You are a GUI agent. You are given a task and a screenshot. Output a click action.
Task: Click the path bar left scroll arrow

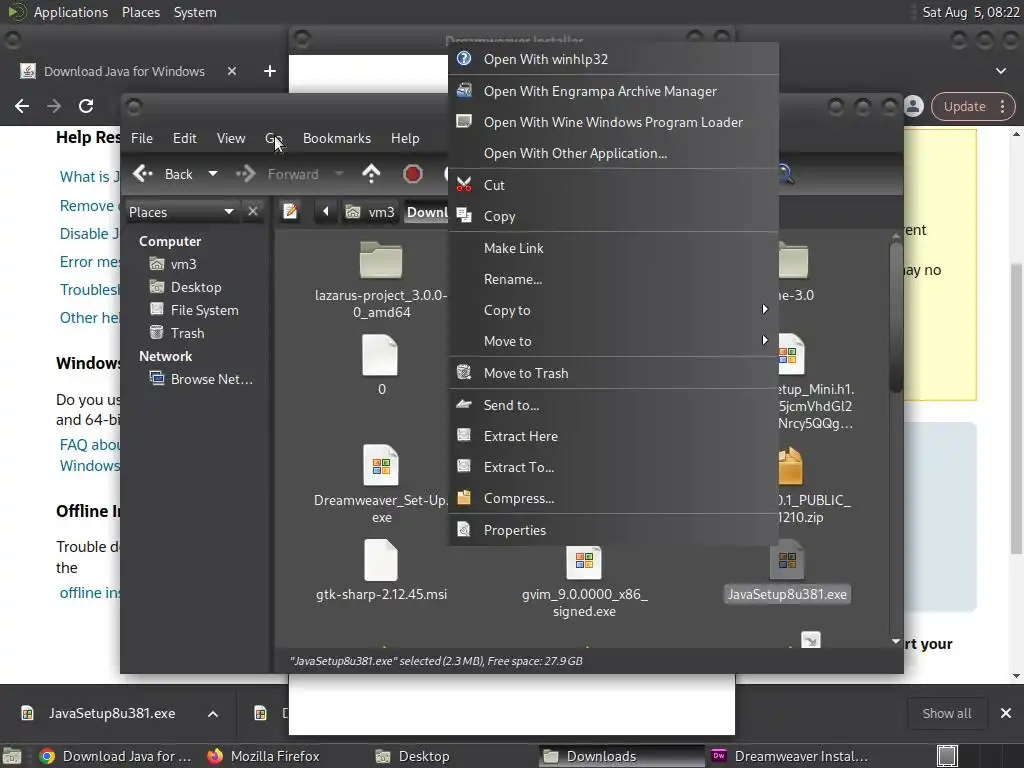pyautogui.click(x=326, y=212)
